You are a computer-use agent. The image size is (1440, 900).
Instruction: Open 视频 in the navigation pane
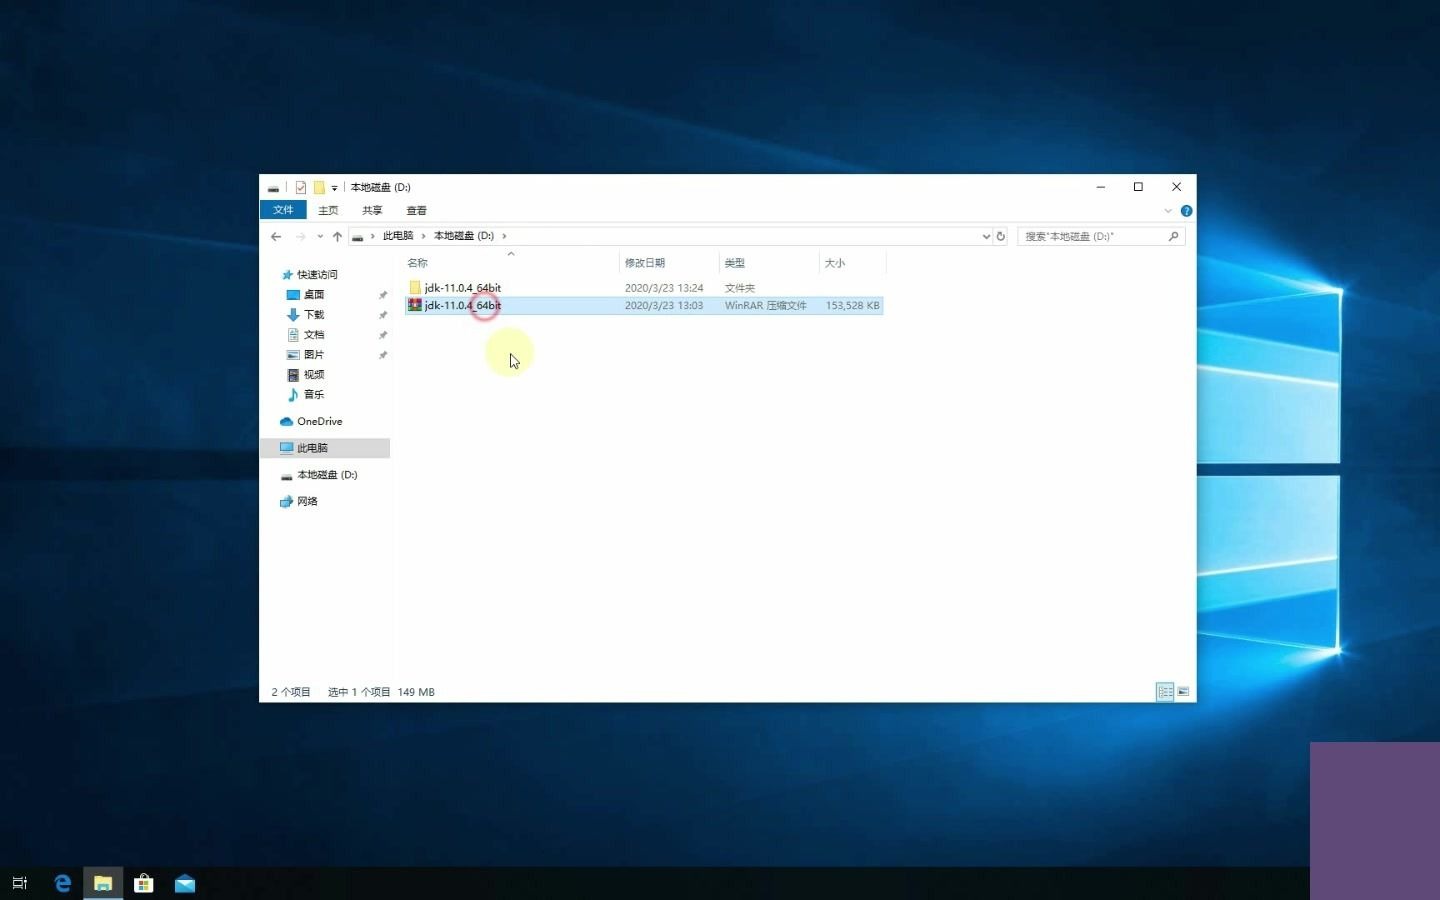314,375
